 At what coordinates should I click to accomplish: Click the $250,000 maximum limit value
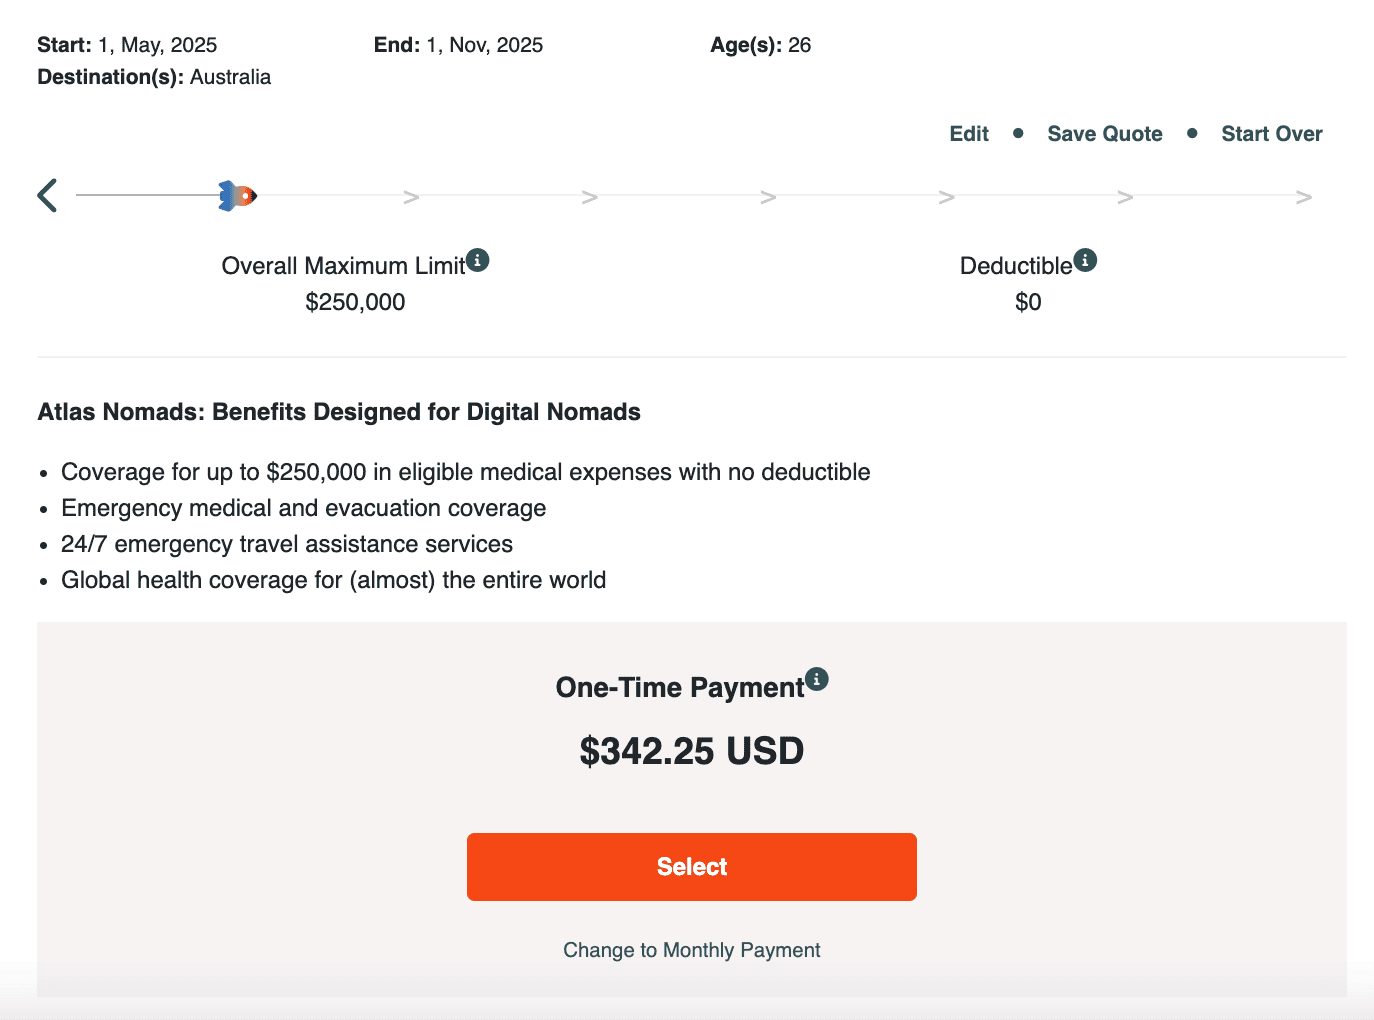click(355, 302)
